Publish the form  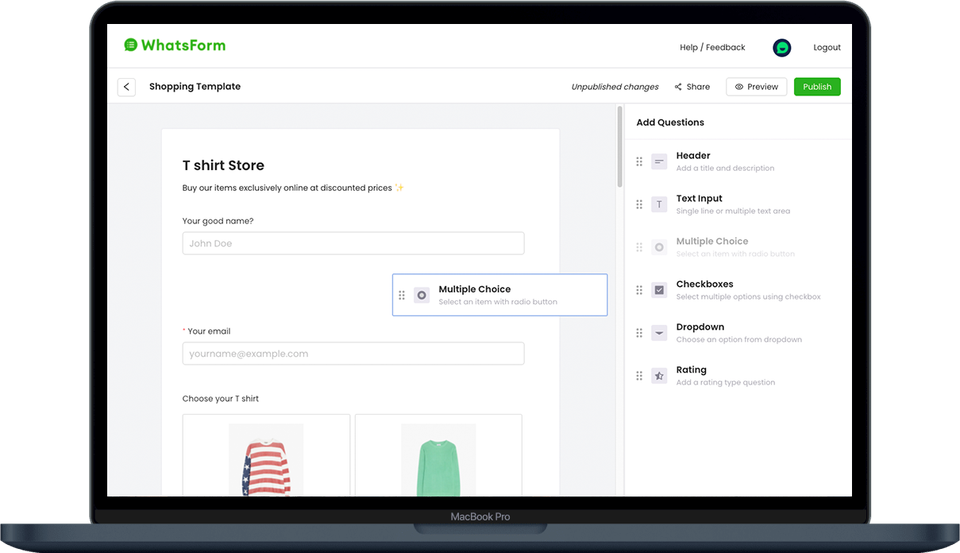[817, 87]
